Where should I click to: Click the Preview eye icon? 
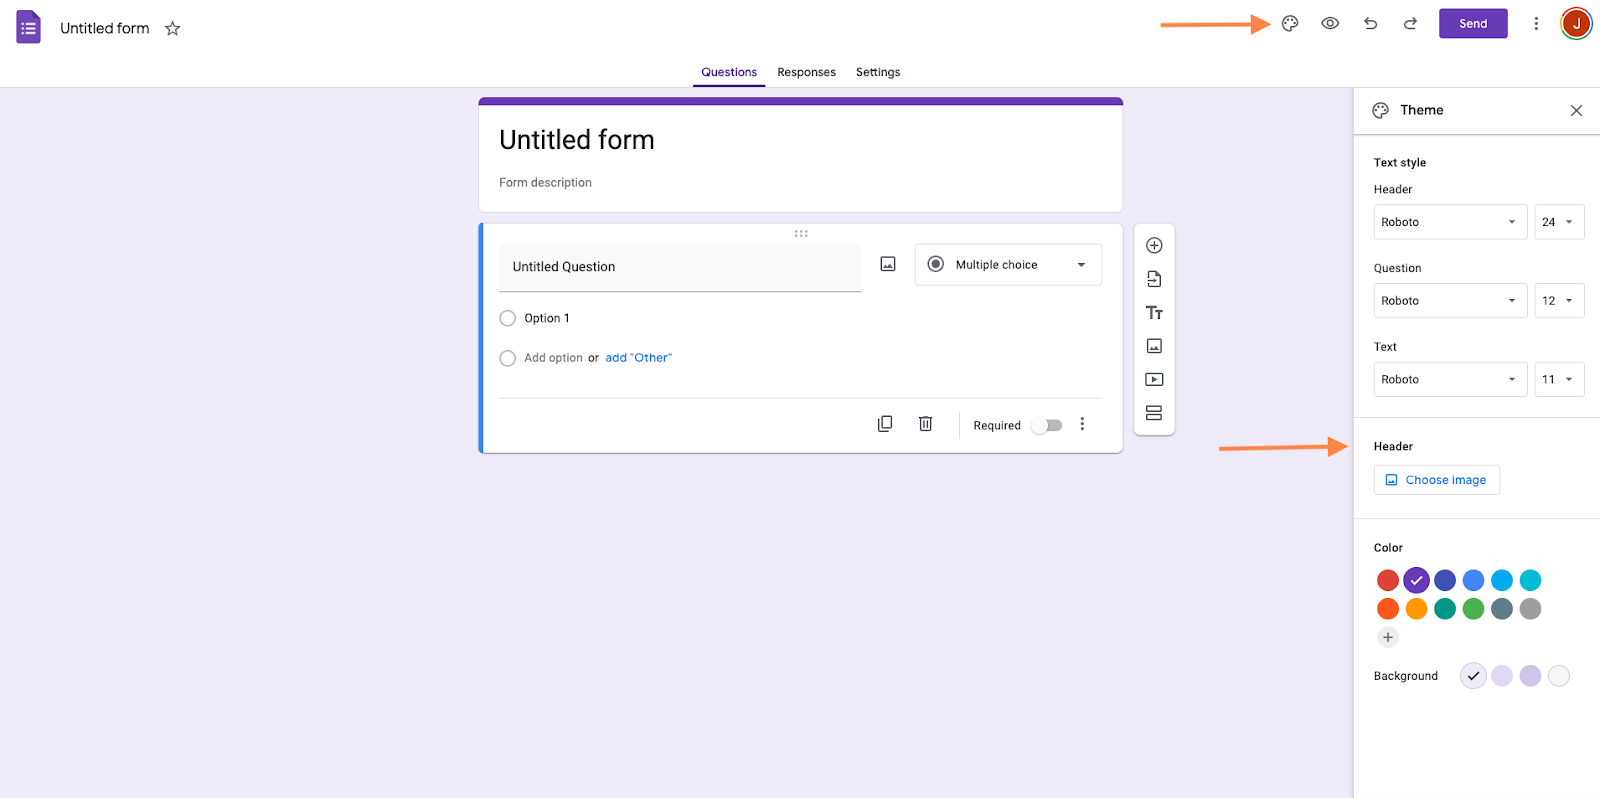[1330, 24]
